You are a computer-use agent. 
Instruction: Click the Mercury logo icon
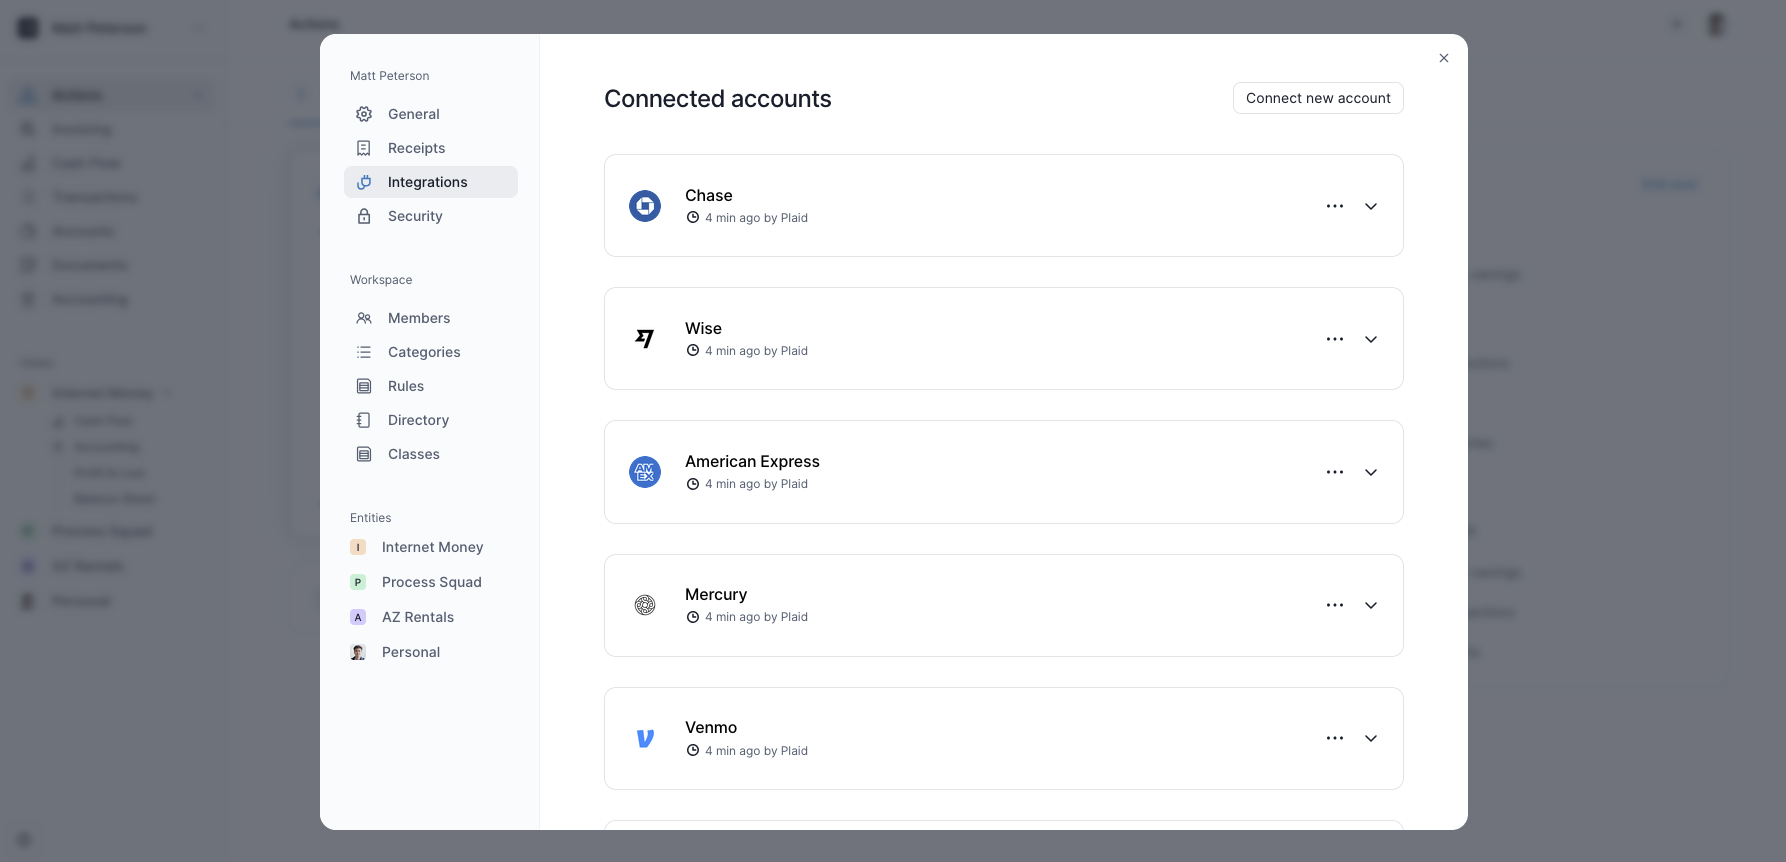(x=645, y=605)
